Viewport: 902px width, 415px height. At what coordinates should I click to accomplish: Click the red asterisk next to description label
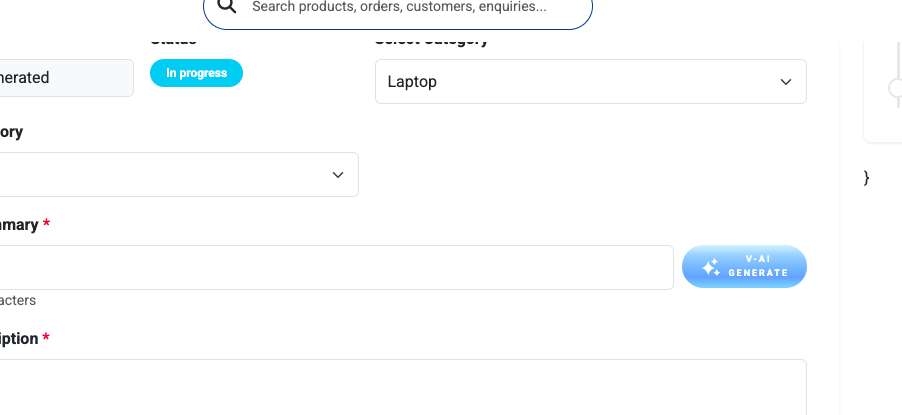click(x=46, y=337)
